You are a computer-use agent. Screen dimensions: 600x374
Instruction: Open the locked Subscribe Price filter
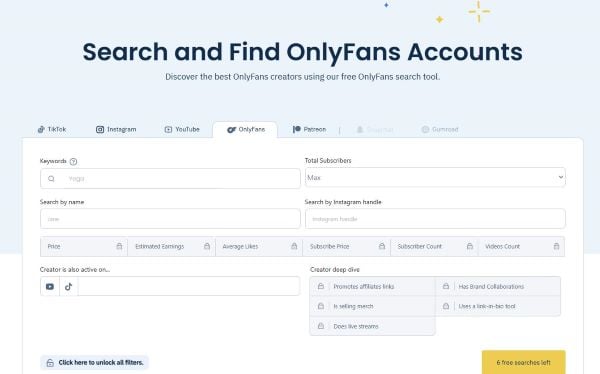[x=346, y=247]
